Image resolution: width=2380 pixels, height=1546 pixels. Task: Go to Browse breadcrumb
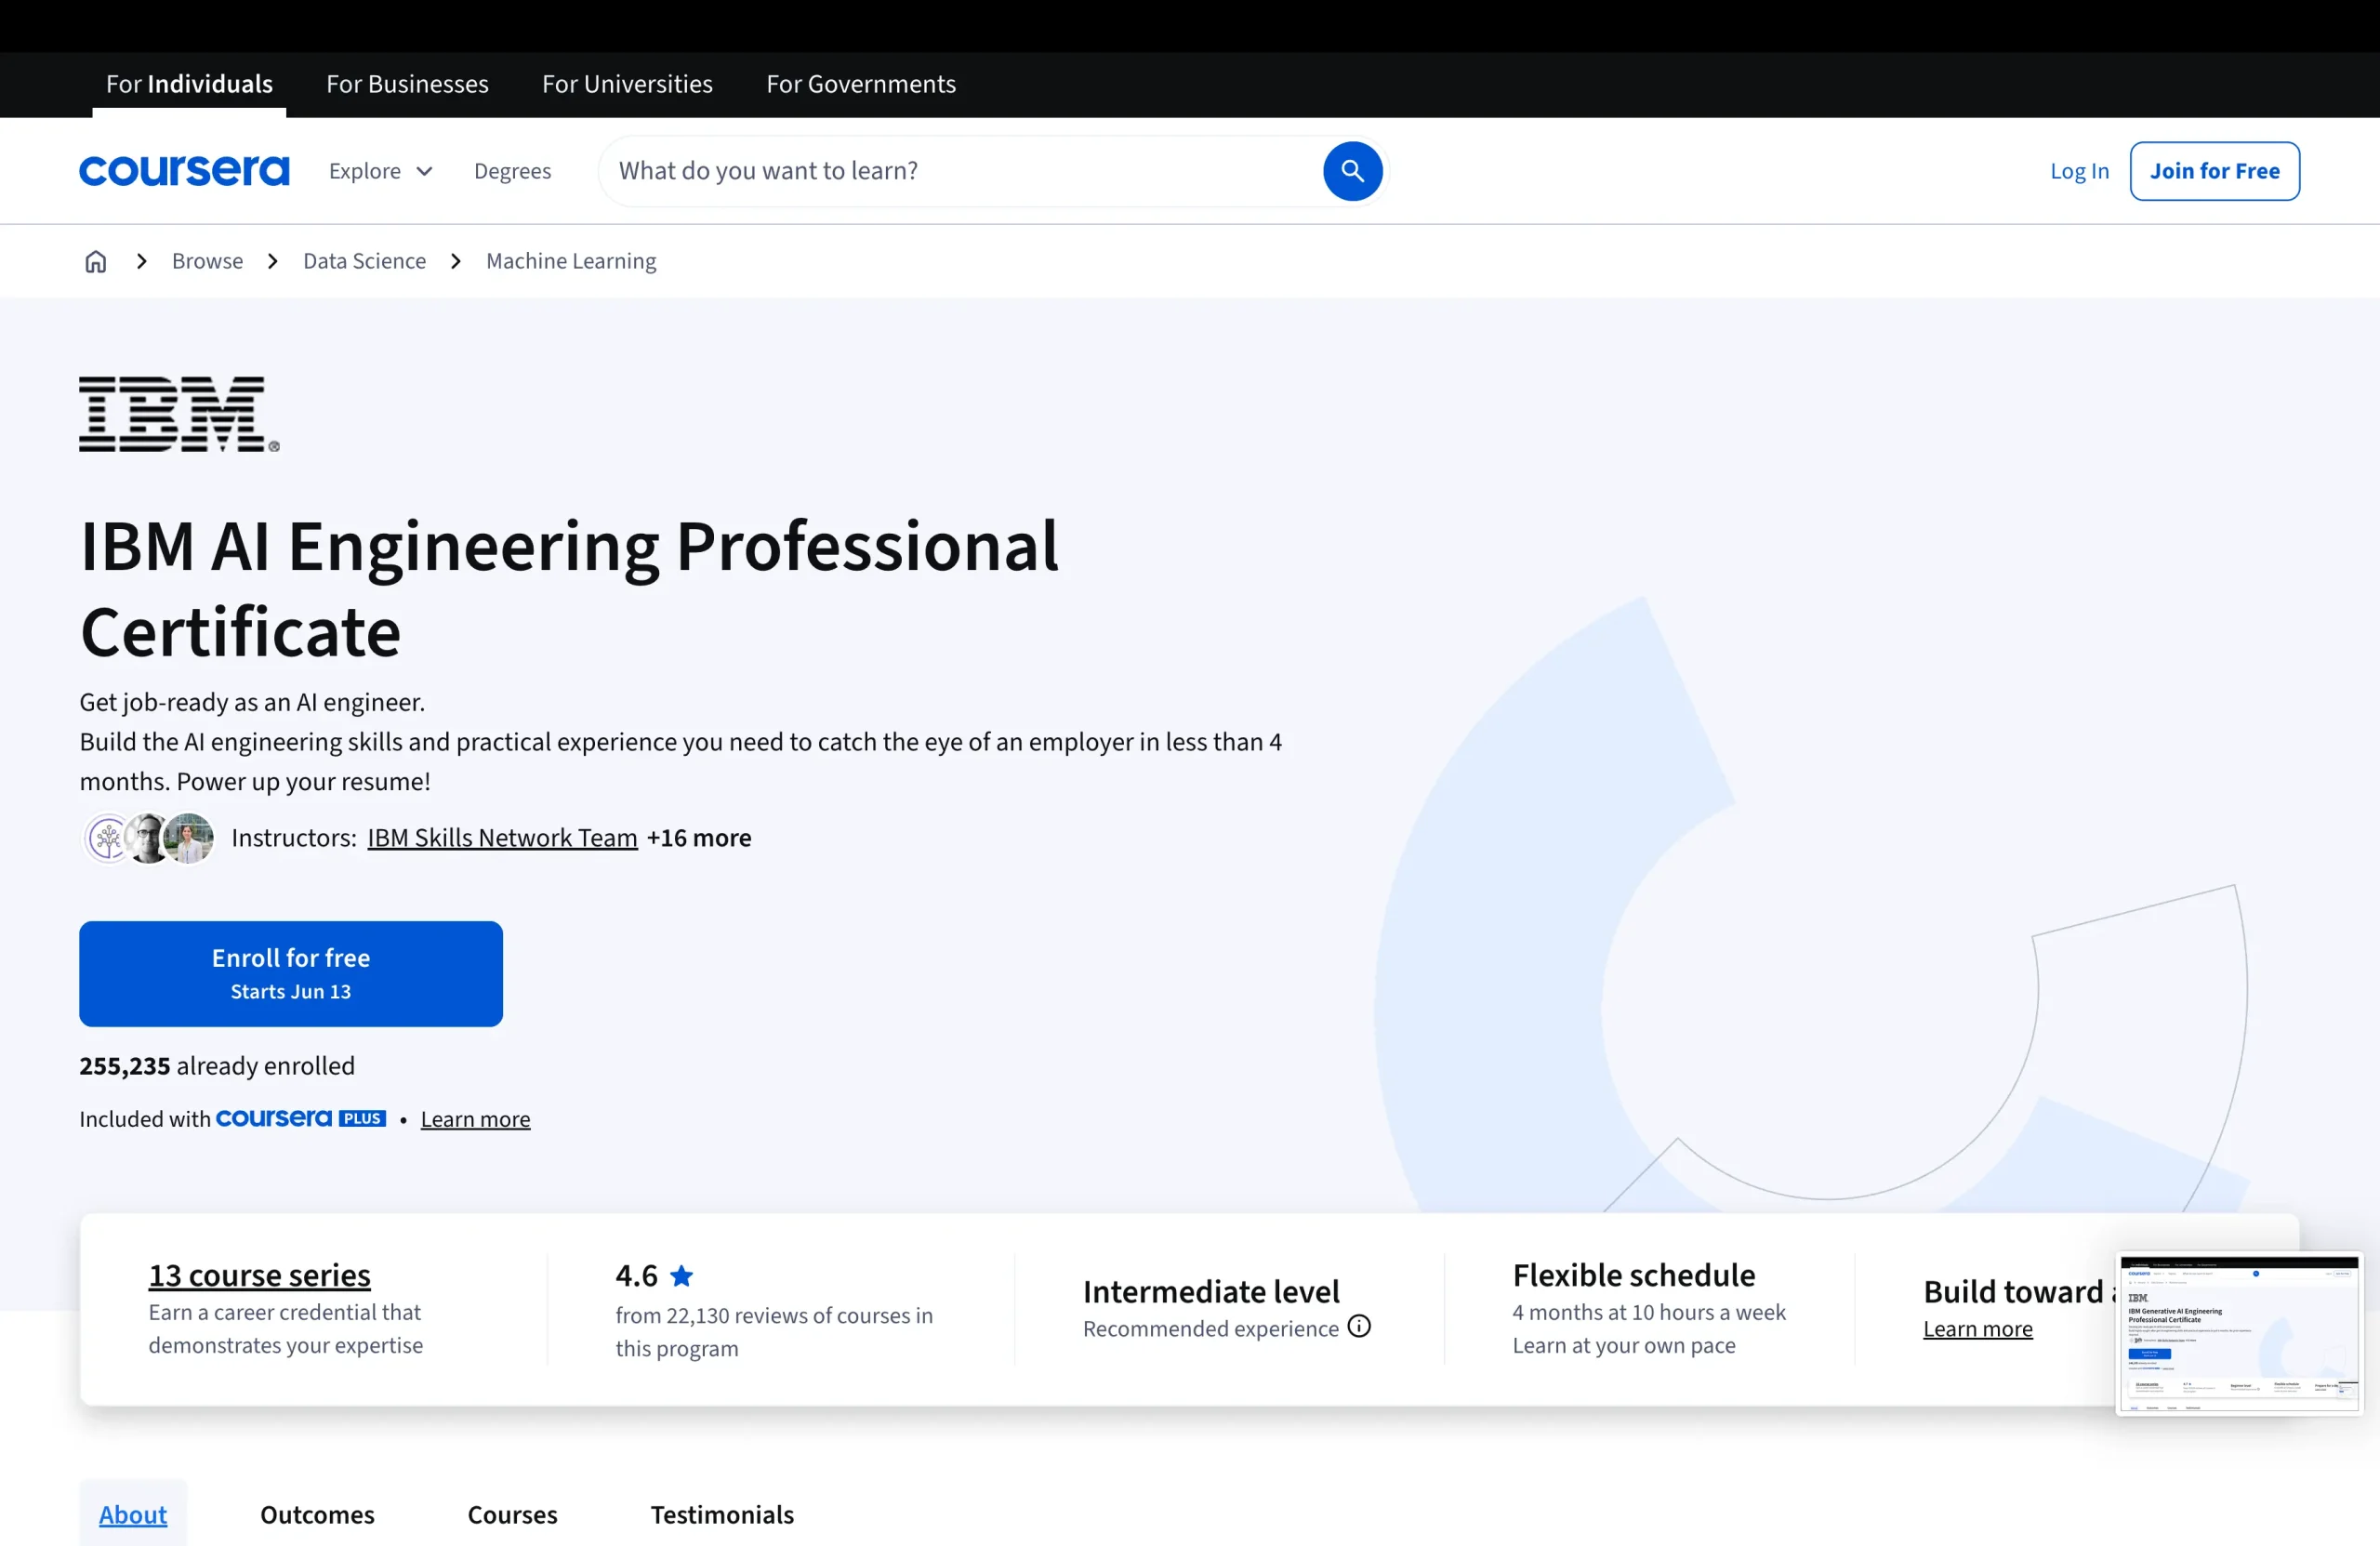click(x=207, y=261)
